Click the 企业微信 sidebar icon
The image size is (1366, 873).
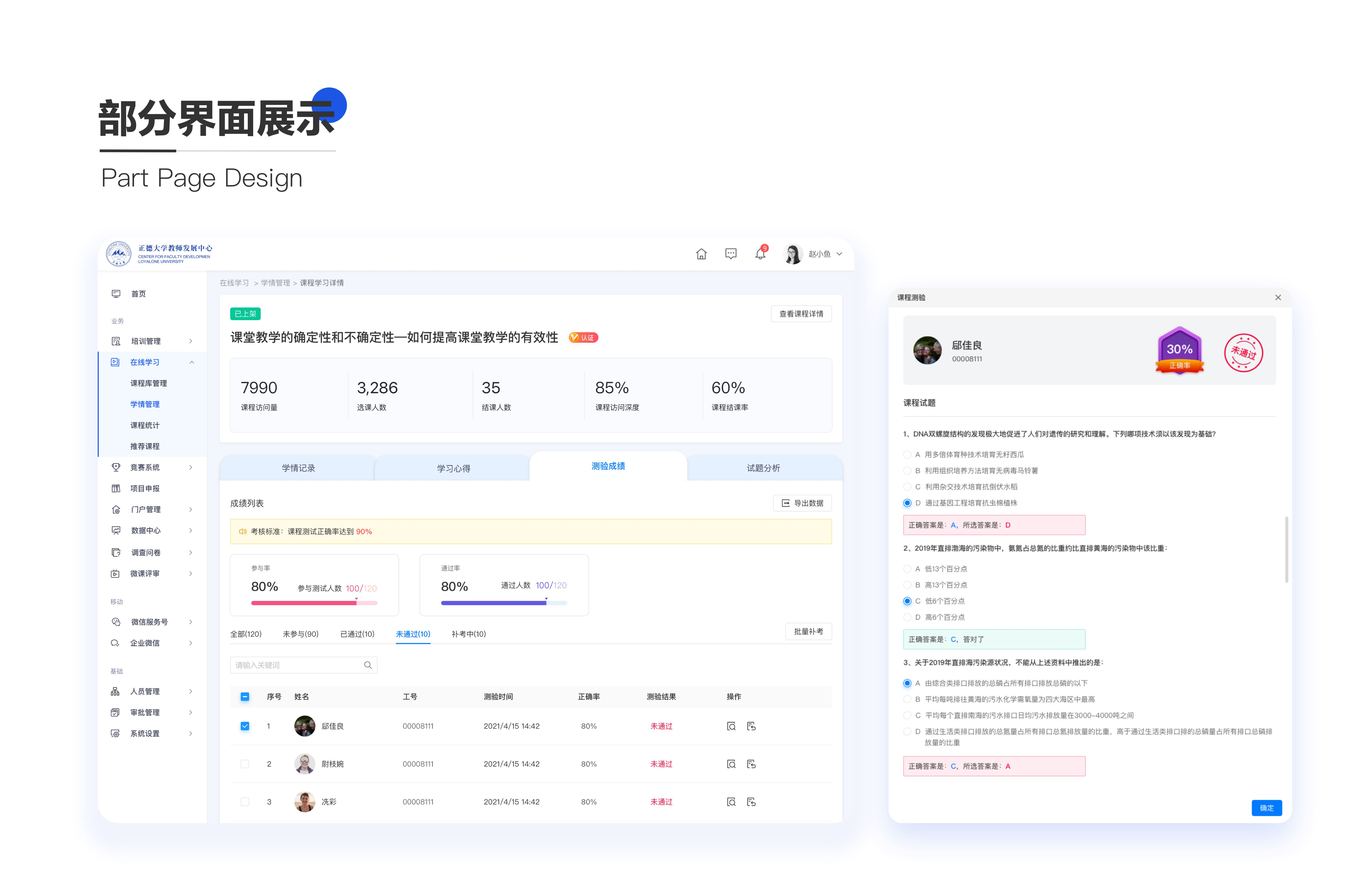tap(116, 643)
